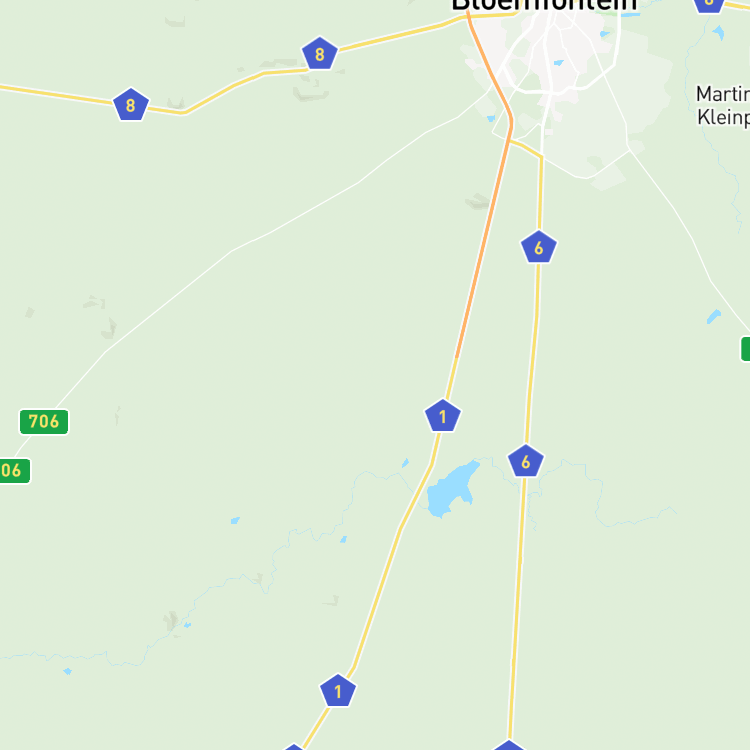Click the Route 6 shield nearest Bloemfontein city
Image resolution: width=750 pixels, height=750 pixels.
click(x=539, y=247)
